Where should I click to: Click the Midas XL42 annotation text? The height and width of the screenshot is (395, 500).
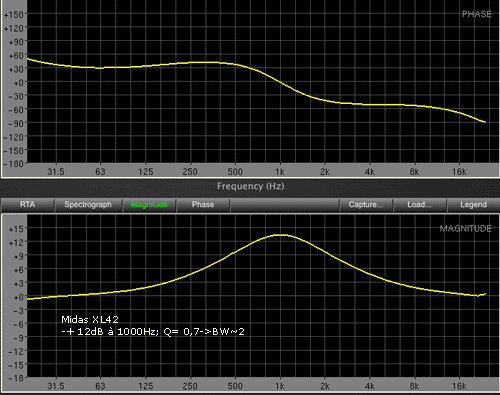click(90, 320)
